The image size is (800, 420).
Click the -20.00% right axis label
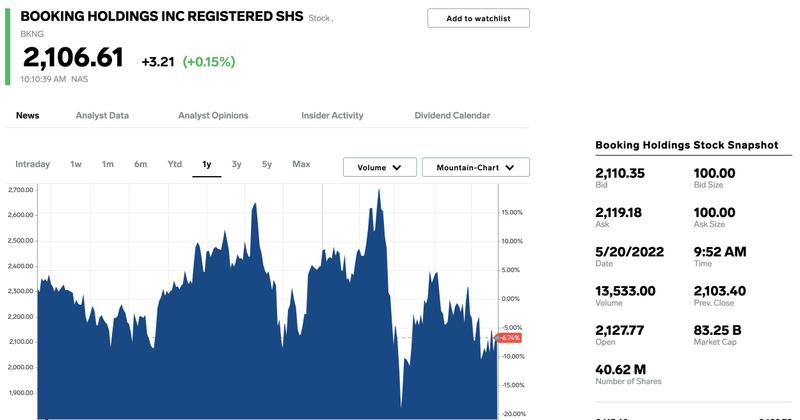point(513,414)
